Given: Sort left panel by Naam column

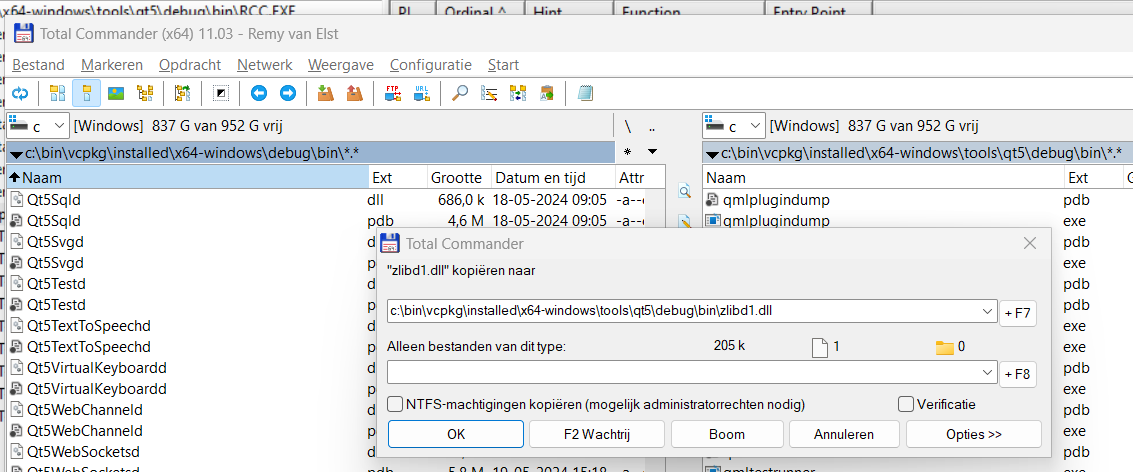Looking at the screenshot, I should 188,177.
